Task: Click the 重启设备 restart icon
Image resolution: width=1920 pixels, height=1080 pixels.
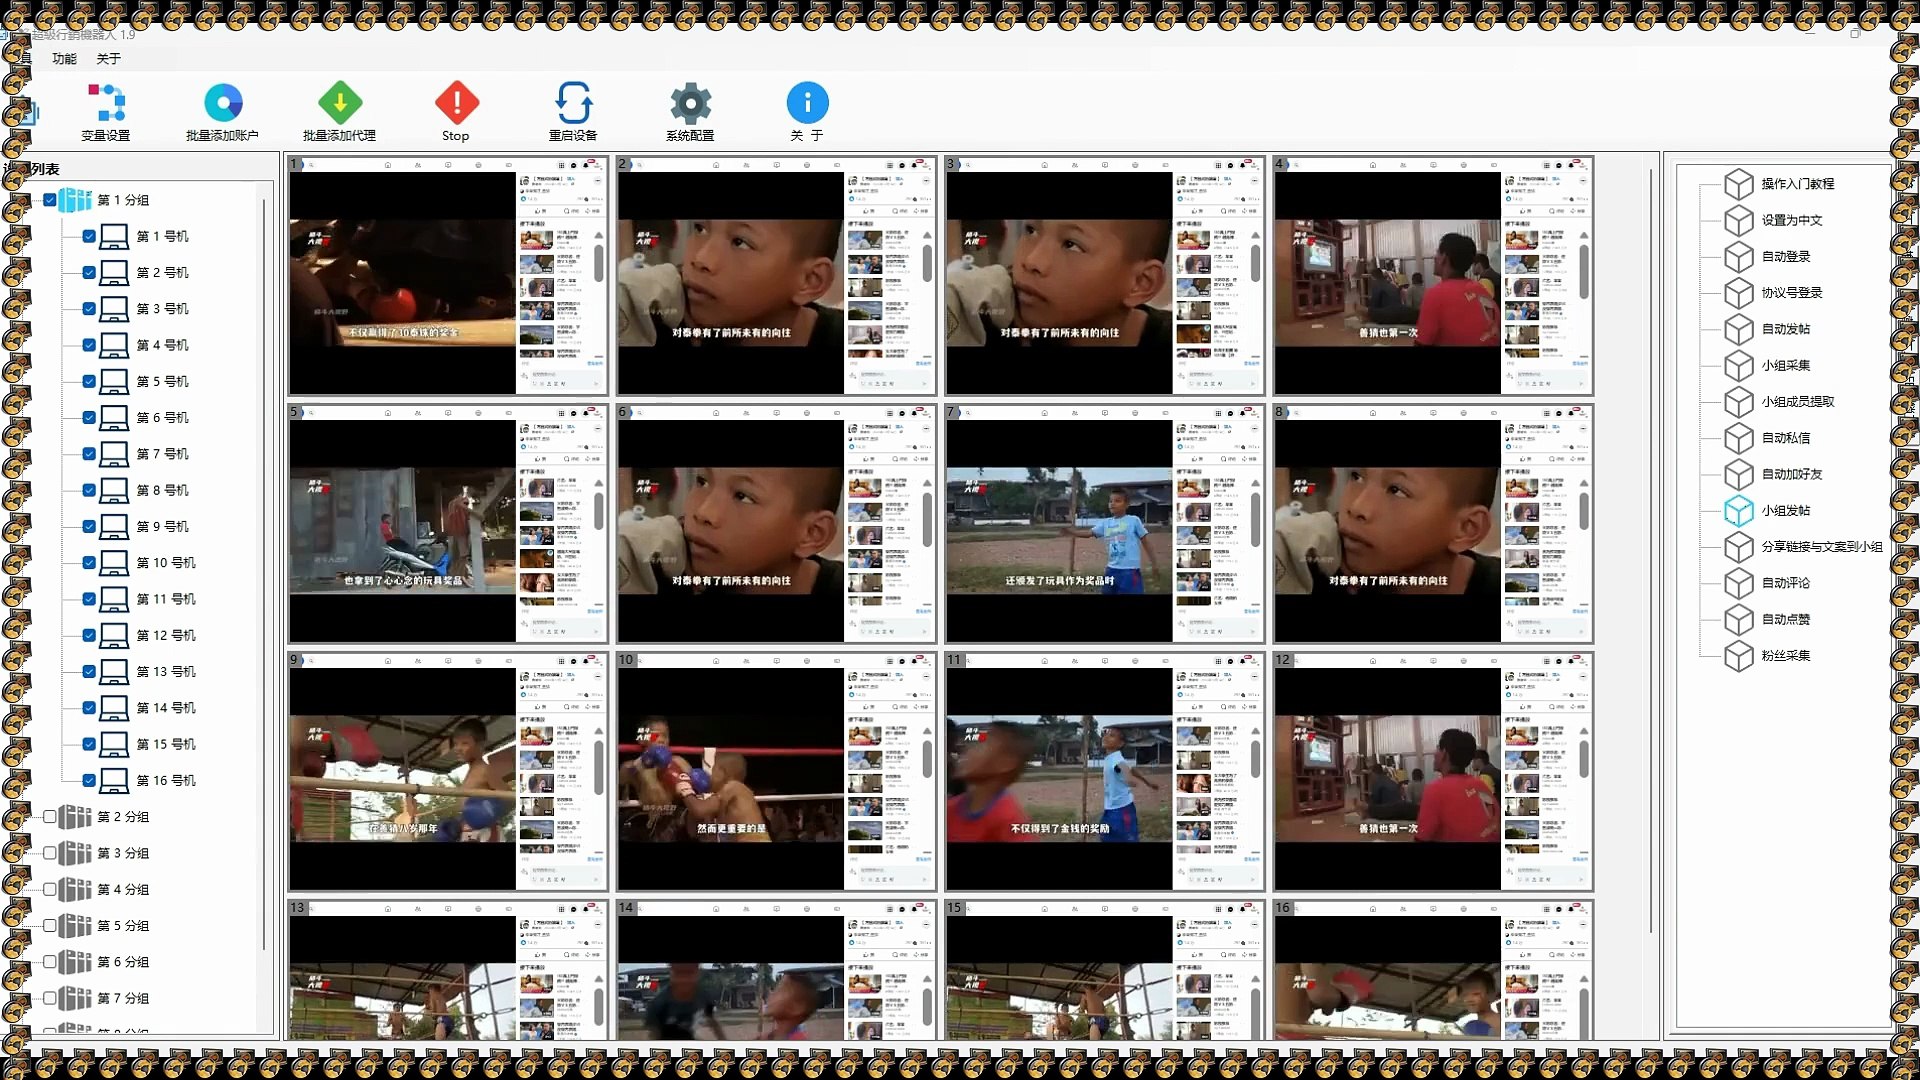Action: click(x=572, y=104)
